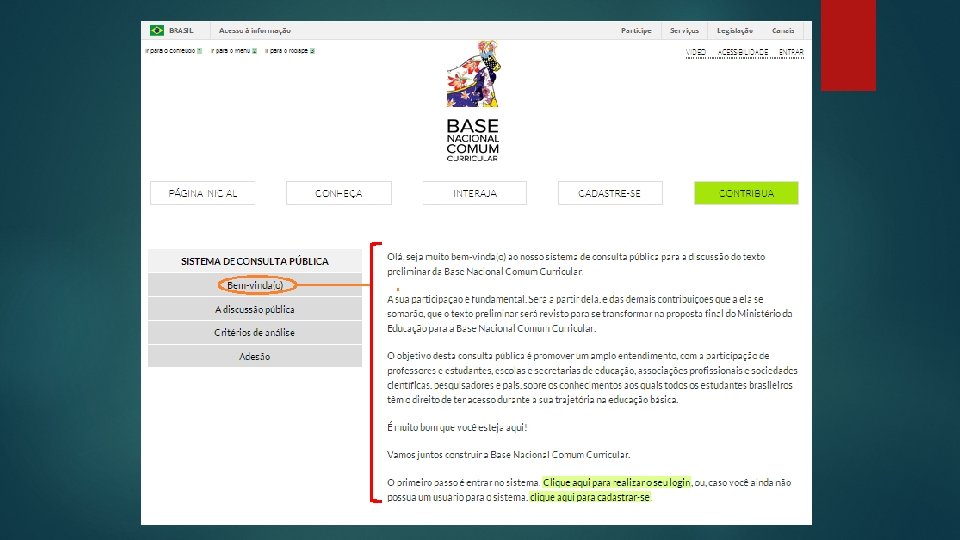Click the green CONTRIBUA button

tap(746, 193)
